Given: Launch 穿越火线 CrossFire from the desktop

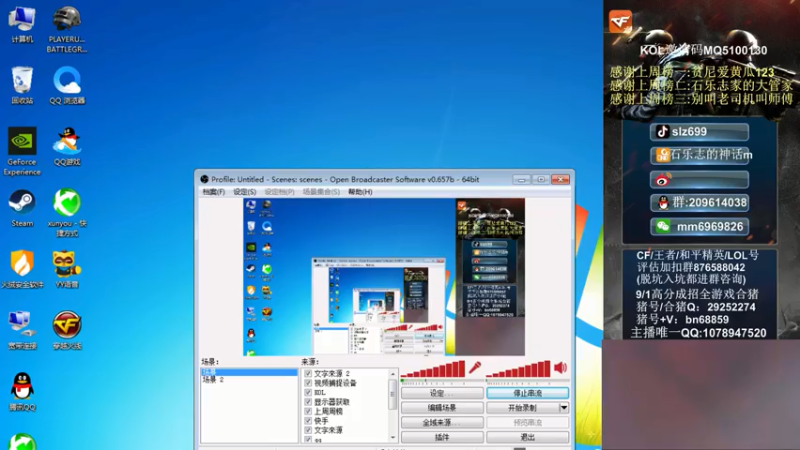Looking at the screenshot, I should click(x=67, y=331).
